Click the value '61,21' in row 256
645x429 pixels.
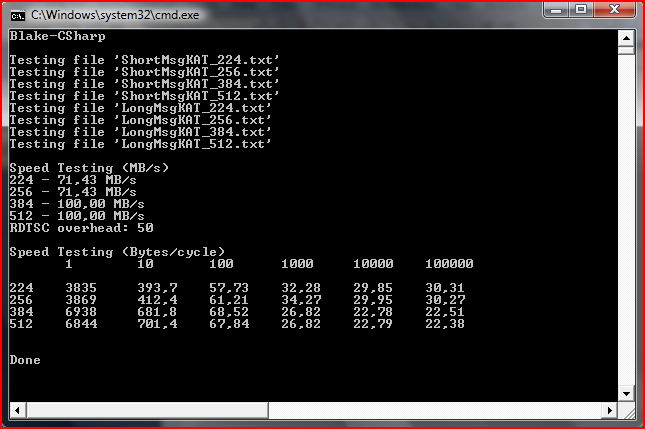click(x=229, y=300)
